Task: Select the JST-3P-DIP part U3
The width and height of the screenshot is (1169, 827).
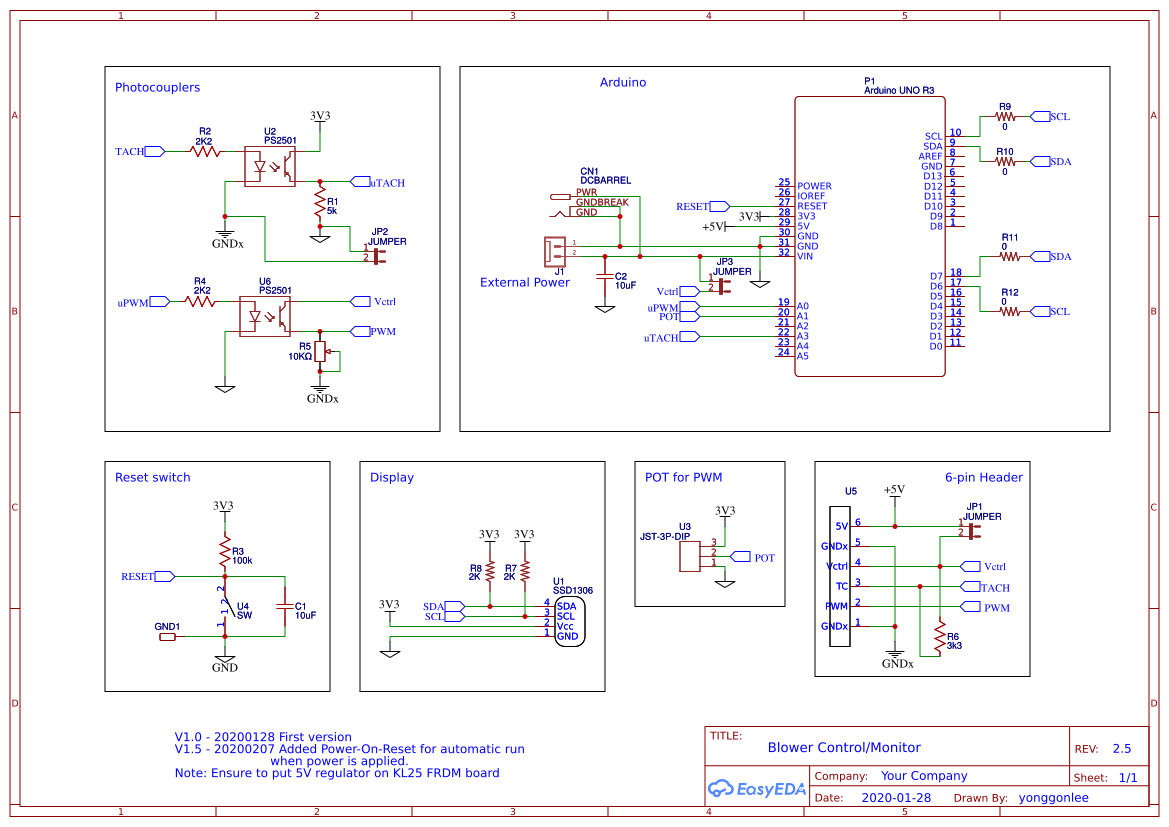Action: [687, 556]
